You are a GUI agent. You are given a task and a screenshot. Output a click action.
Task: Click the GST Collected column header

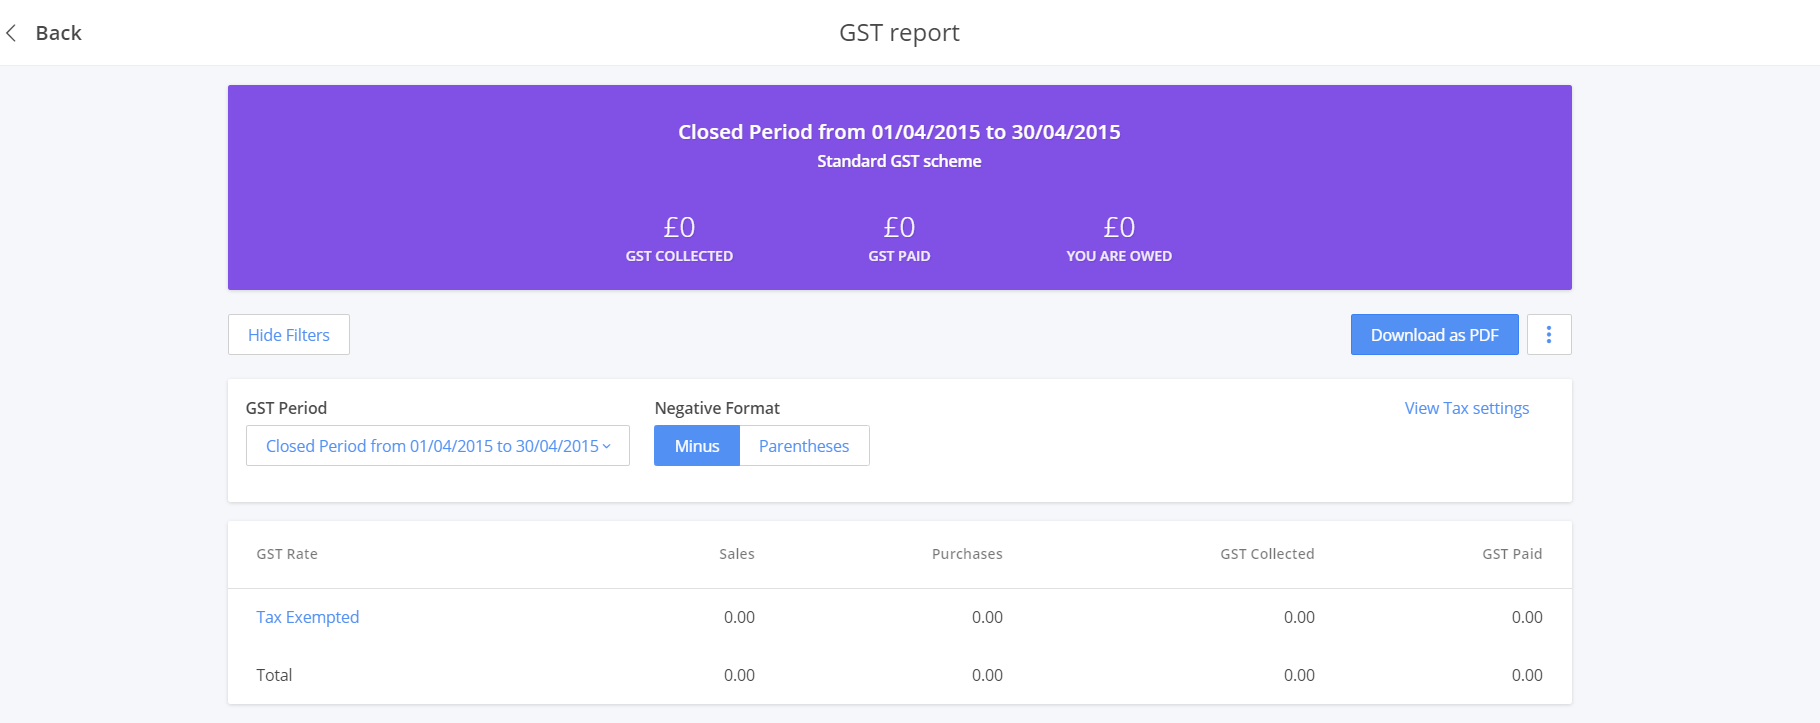(1267, 554)
